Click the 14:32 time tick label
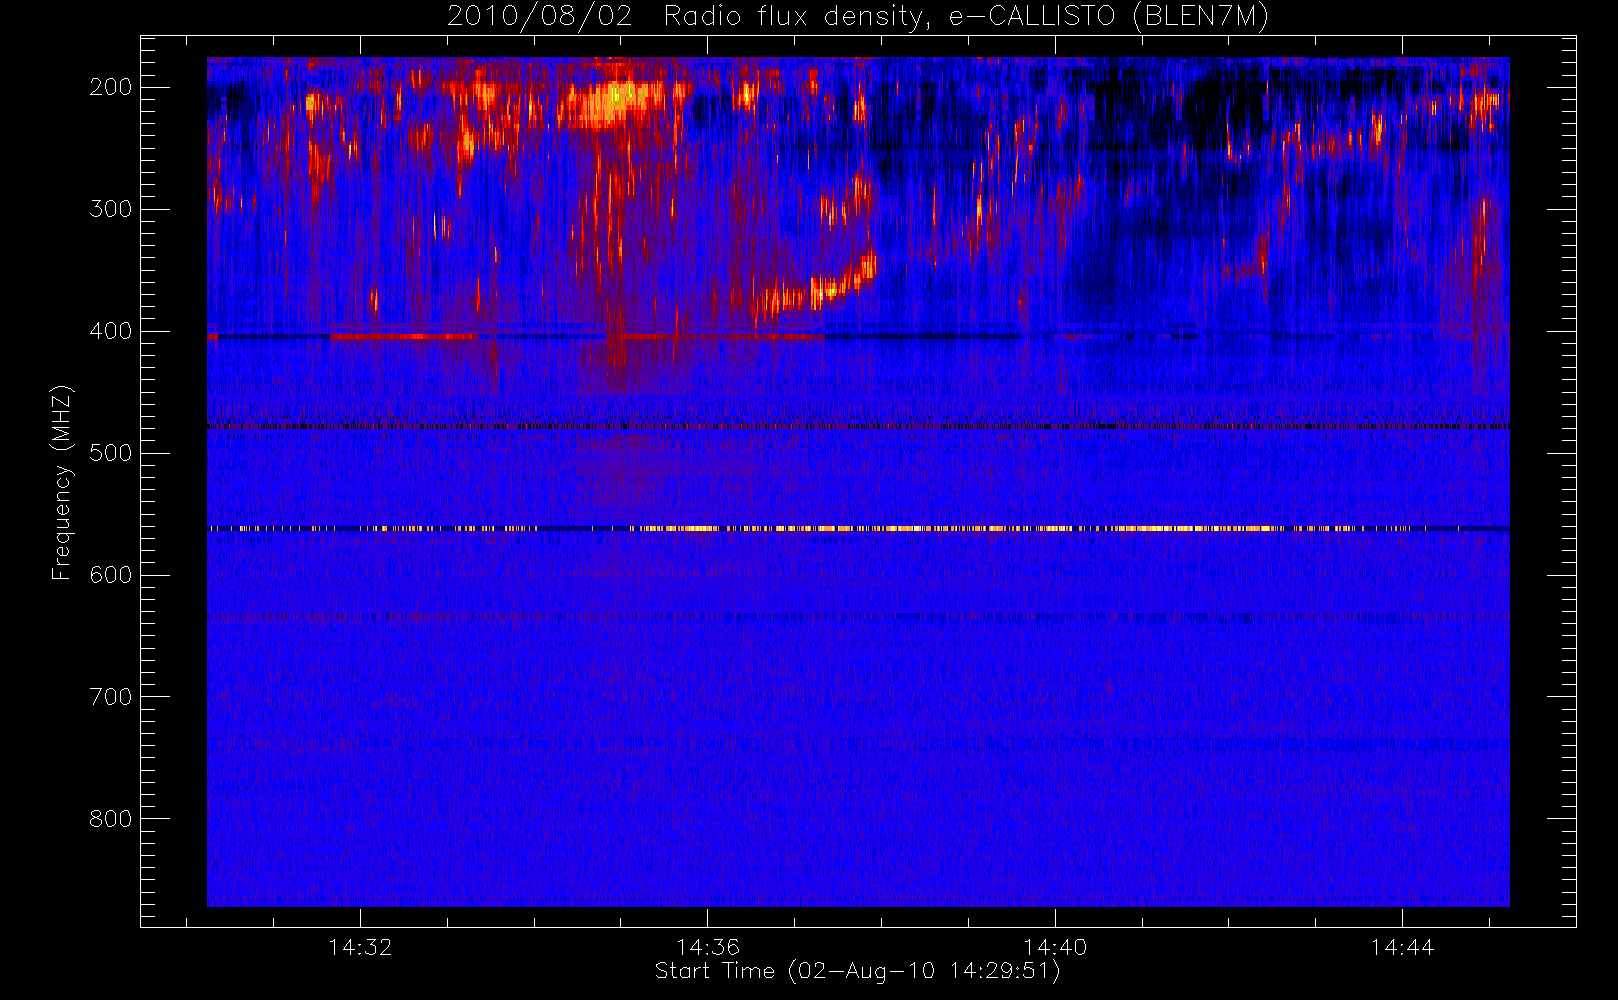This screenshot has width=1618, height=1000. [360, 947]
